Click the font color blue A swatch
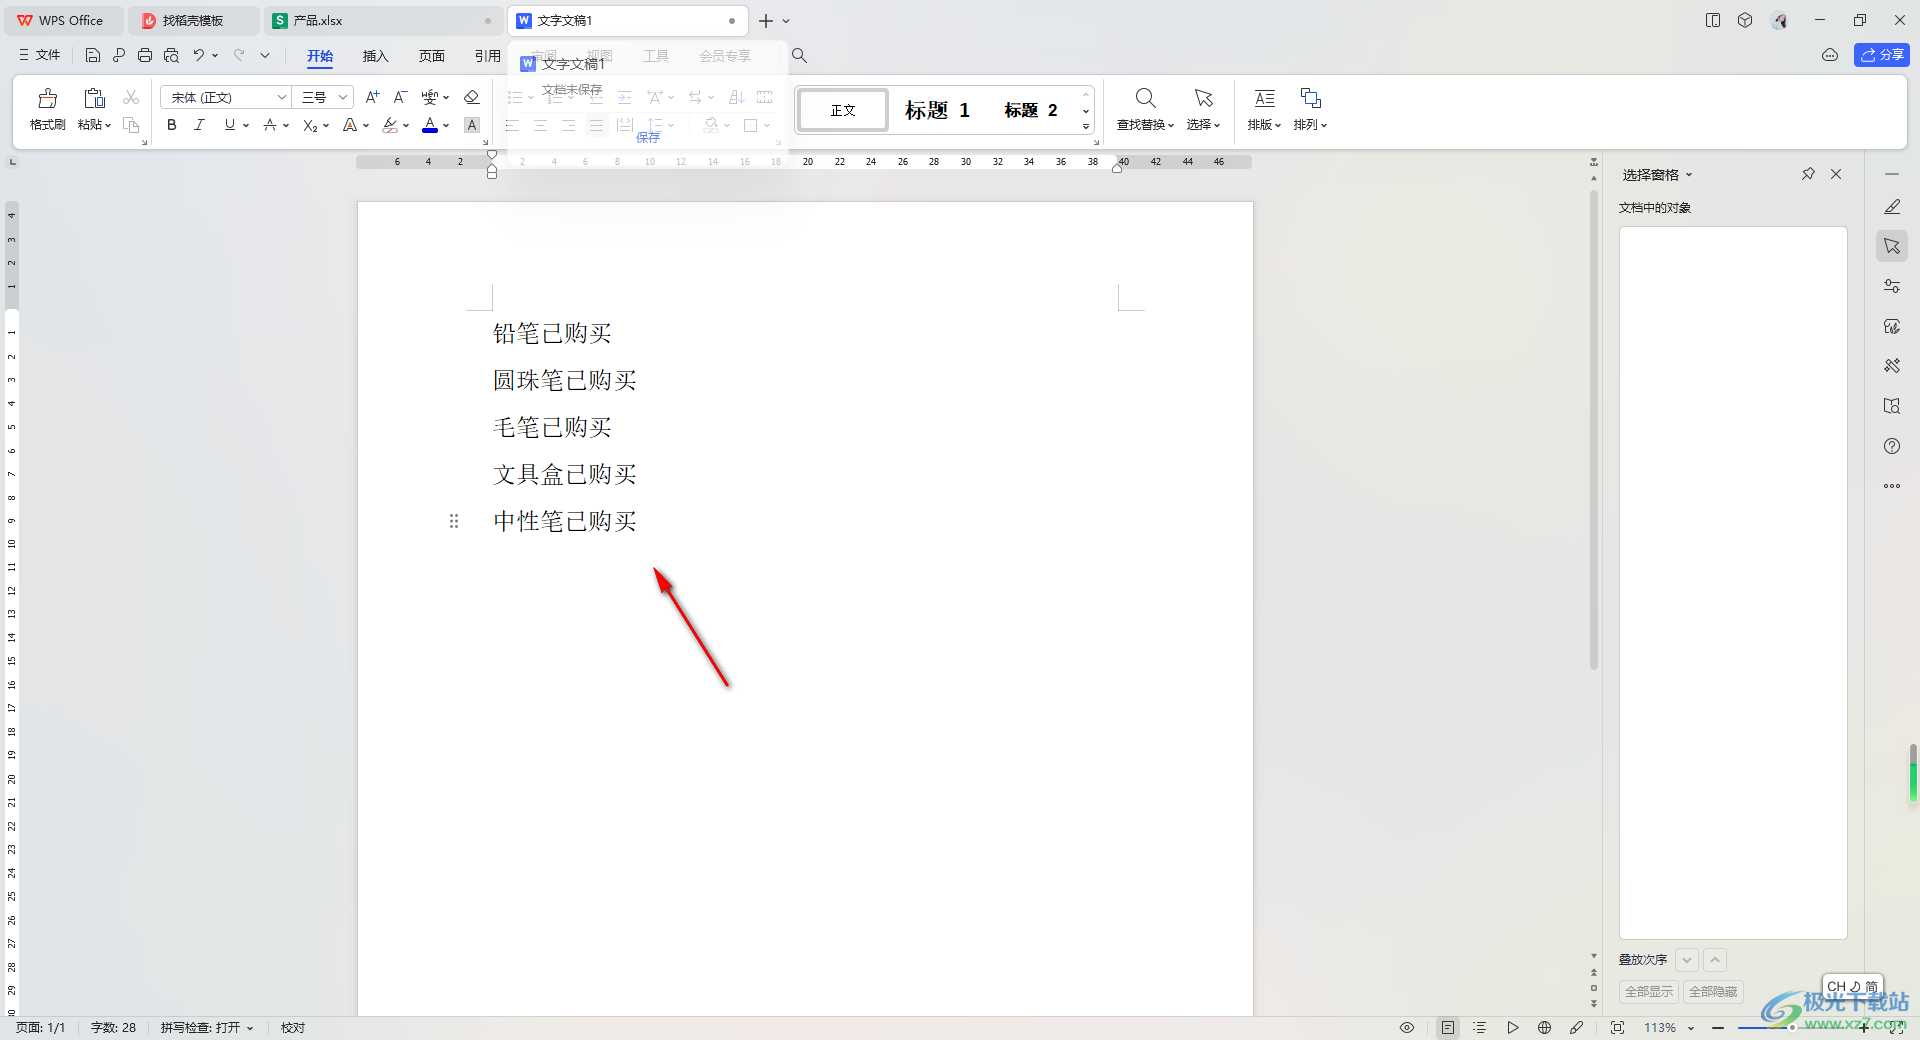Image resolution: width=1920 pixels, height=1040 pixels. (x=430, y=125)
